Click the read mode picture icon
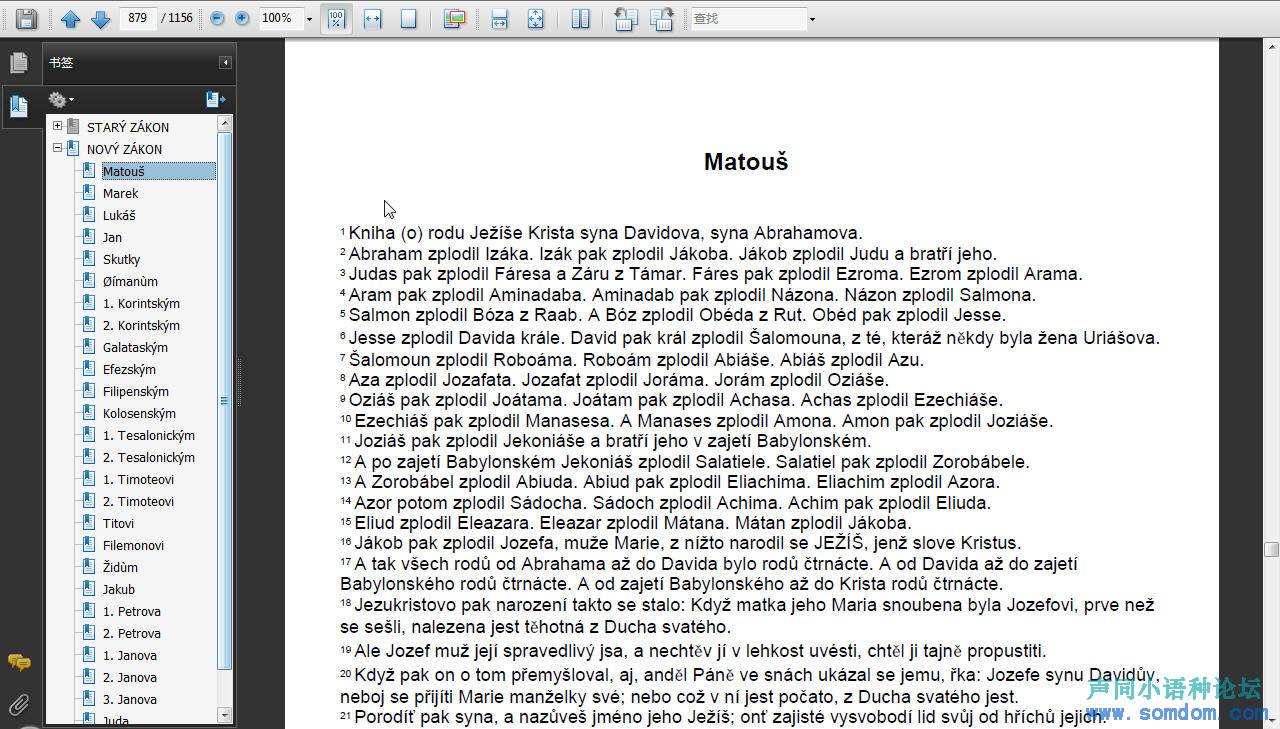 454,18
